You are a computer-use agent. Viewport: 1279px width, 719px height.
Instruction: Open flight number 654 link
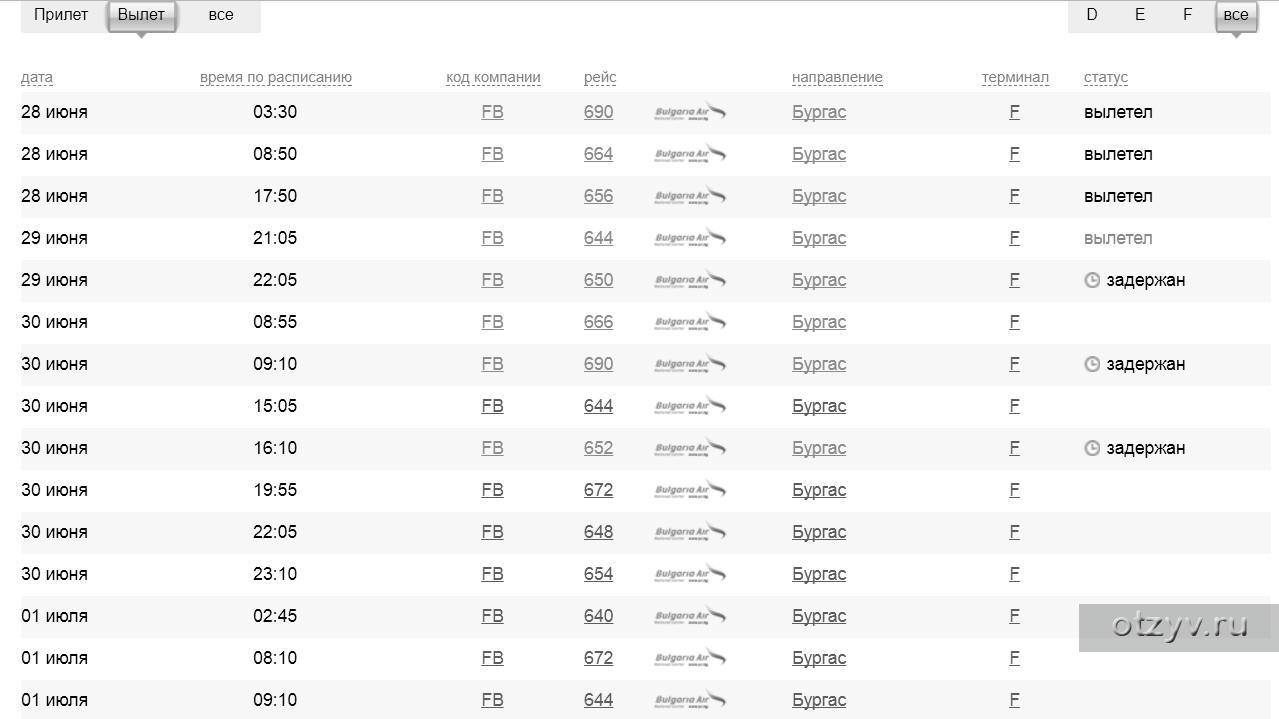(598, 574)
